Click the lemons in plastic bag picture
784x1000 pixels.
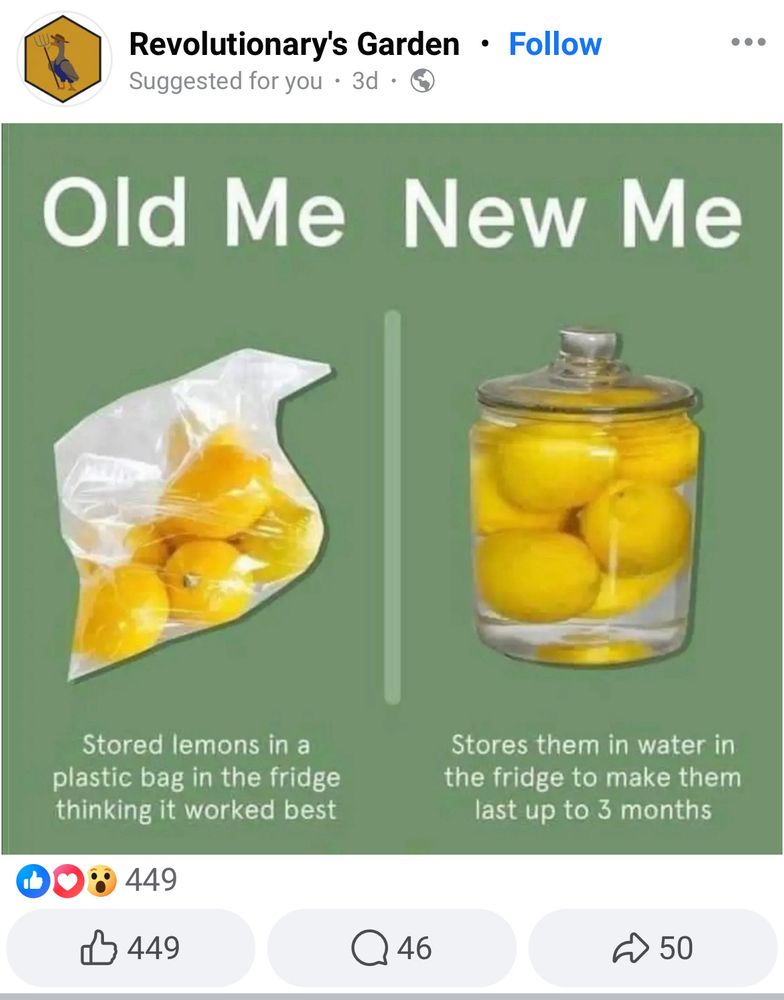click(195, 514)
